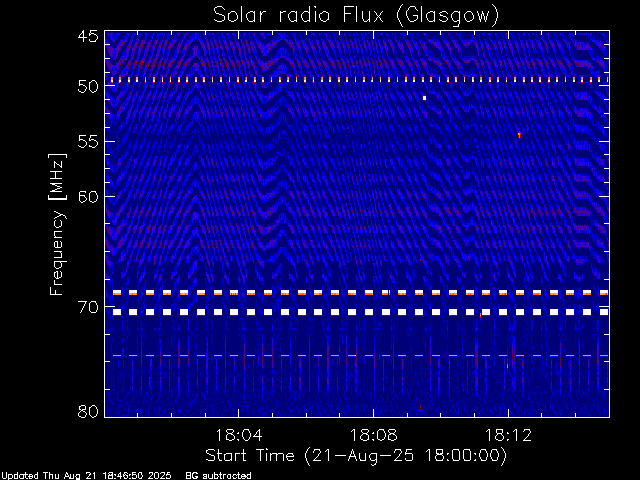Click the 18:08 time label
This screenshot has width=640, height=480.
373,435
